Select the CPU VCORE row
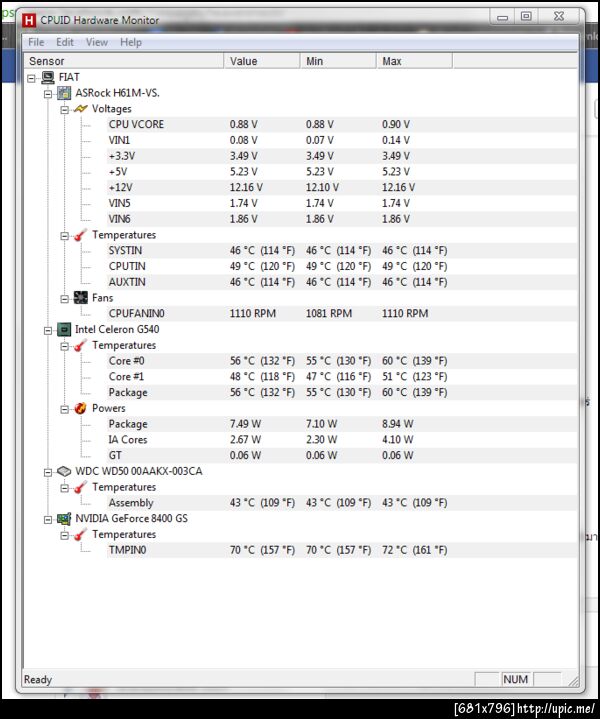600x719 pixels. point(342,124)
